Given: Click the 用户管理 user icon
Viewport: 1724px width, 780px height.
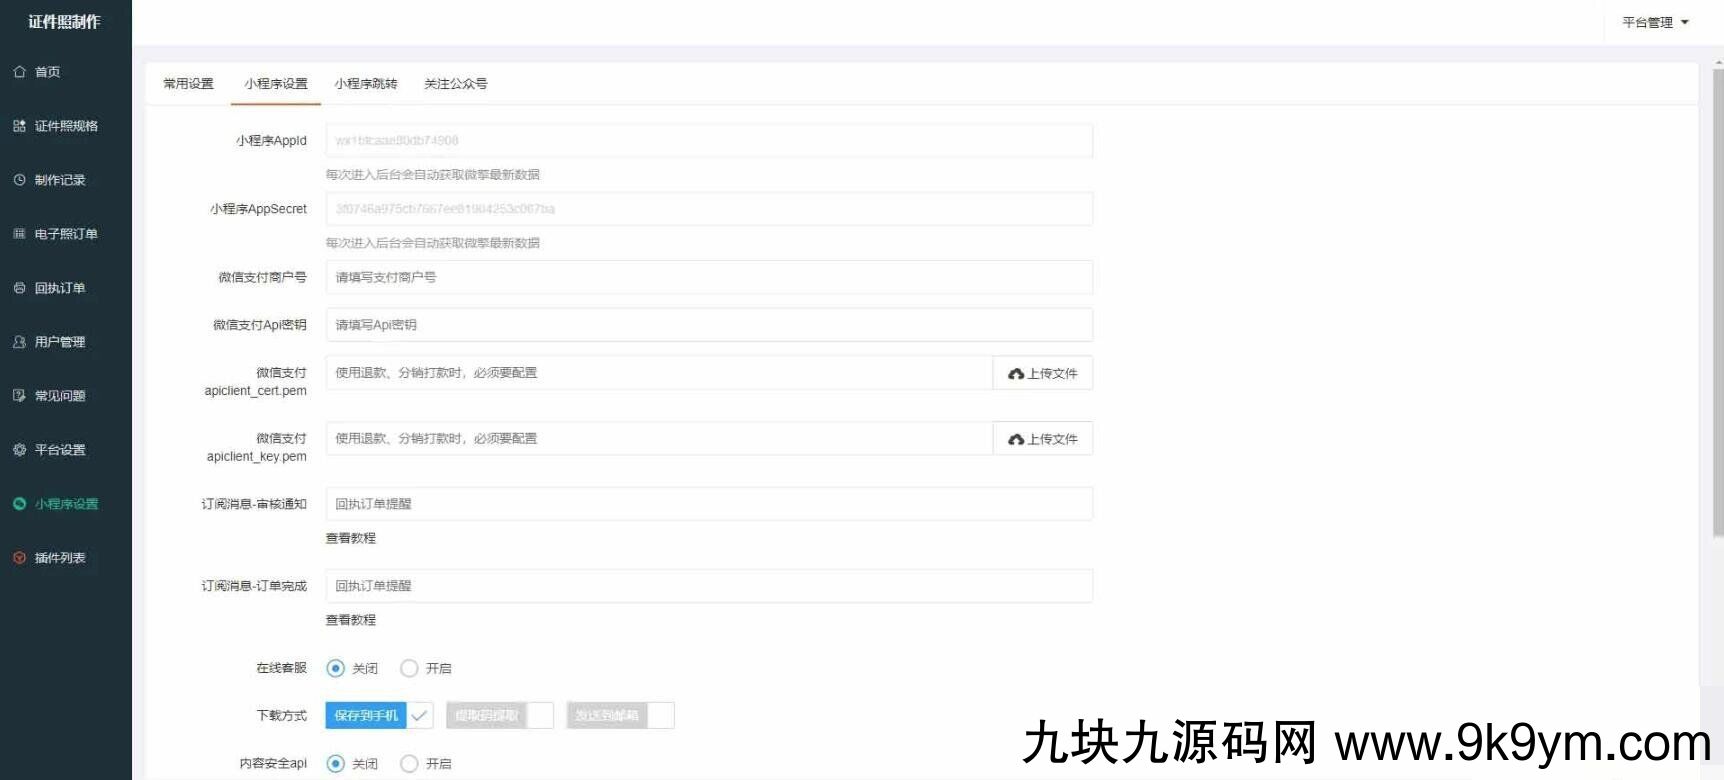Looking at the screenshot, I should coord(19,342).
